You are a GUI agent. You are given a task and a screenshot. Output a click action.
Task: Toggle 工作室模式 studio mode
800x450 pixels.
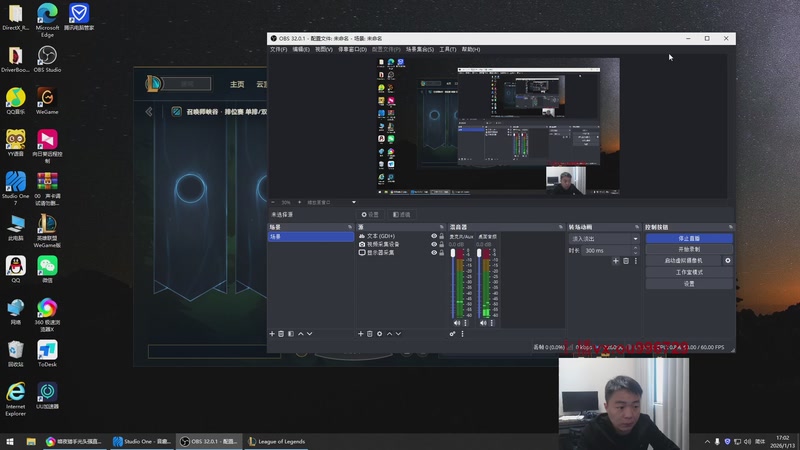[689, 272]
